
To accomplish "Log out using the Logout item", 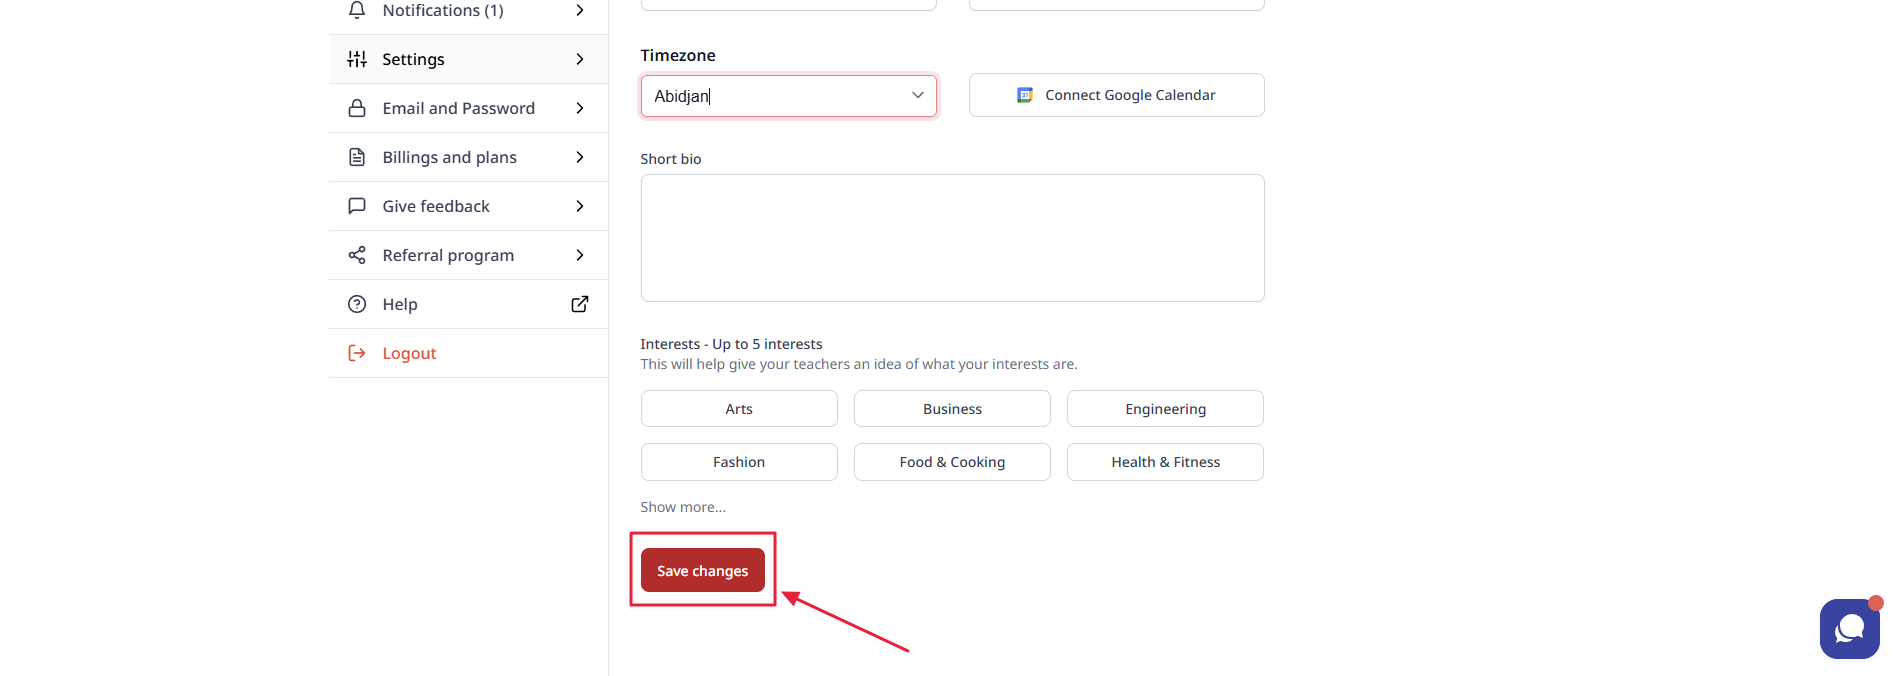I will pos(409,353).
